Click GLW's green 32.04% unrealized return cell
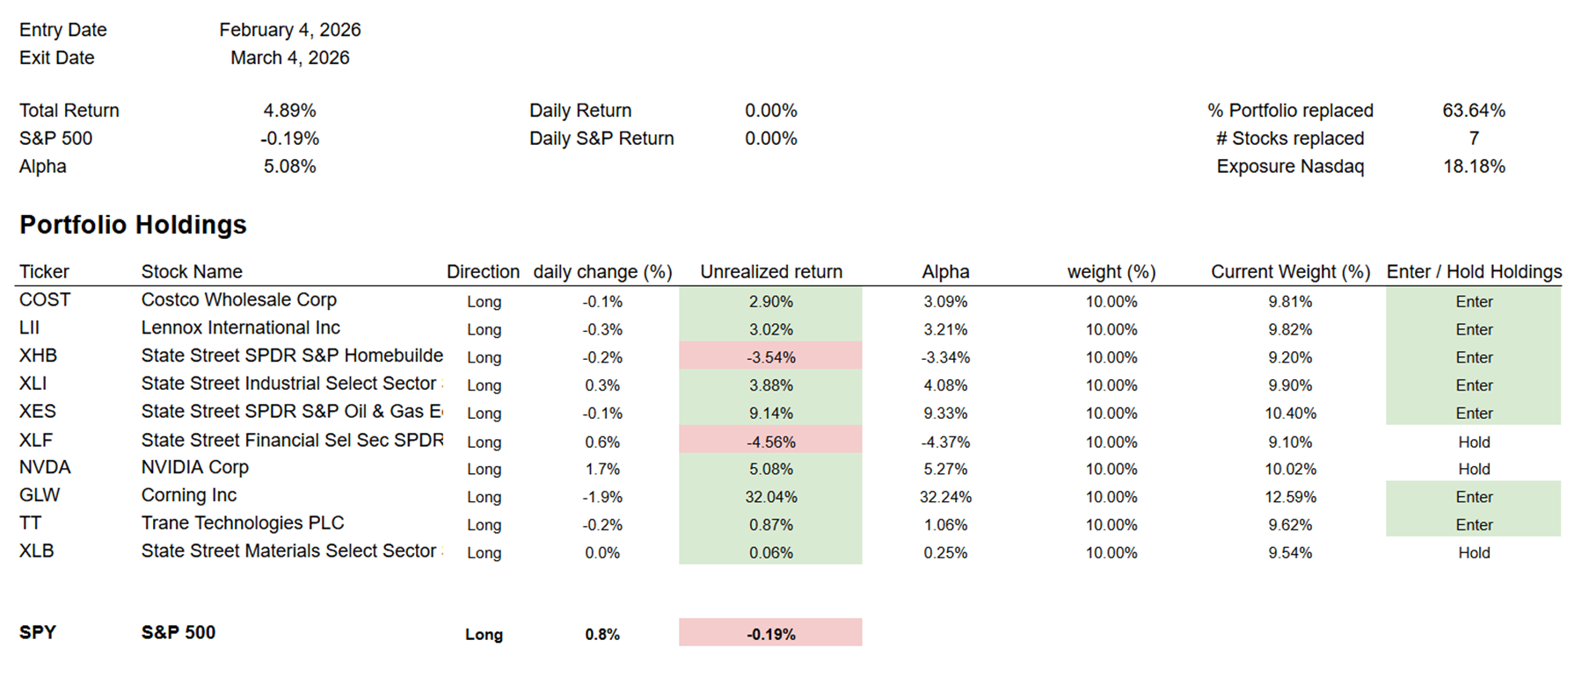 (x=771, y=497)
